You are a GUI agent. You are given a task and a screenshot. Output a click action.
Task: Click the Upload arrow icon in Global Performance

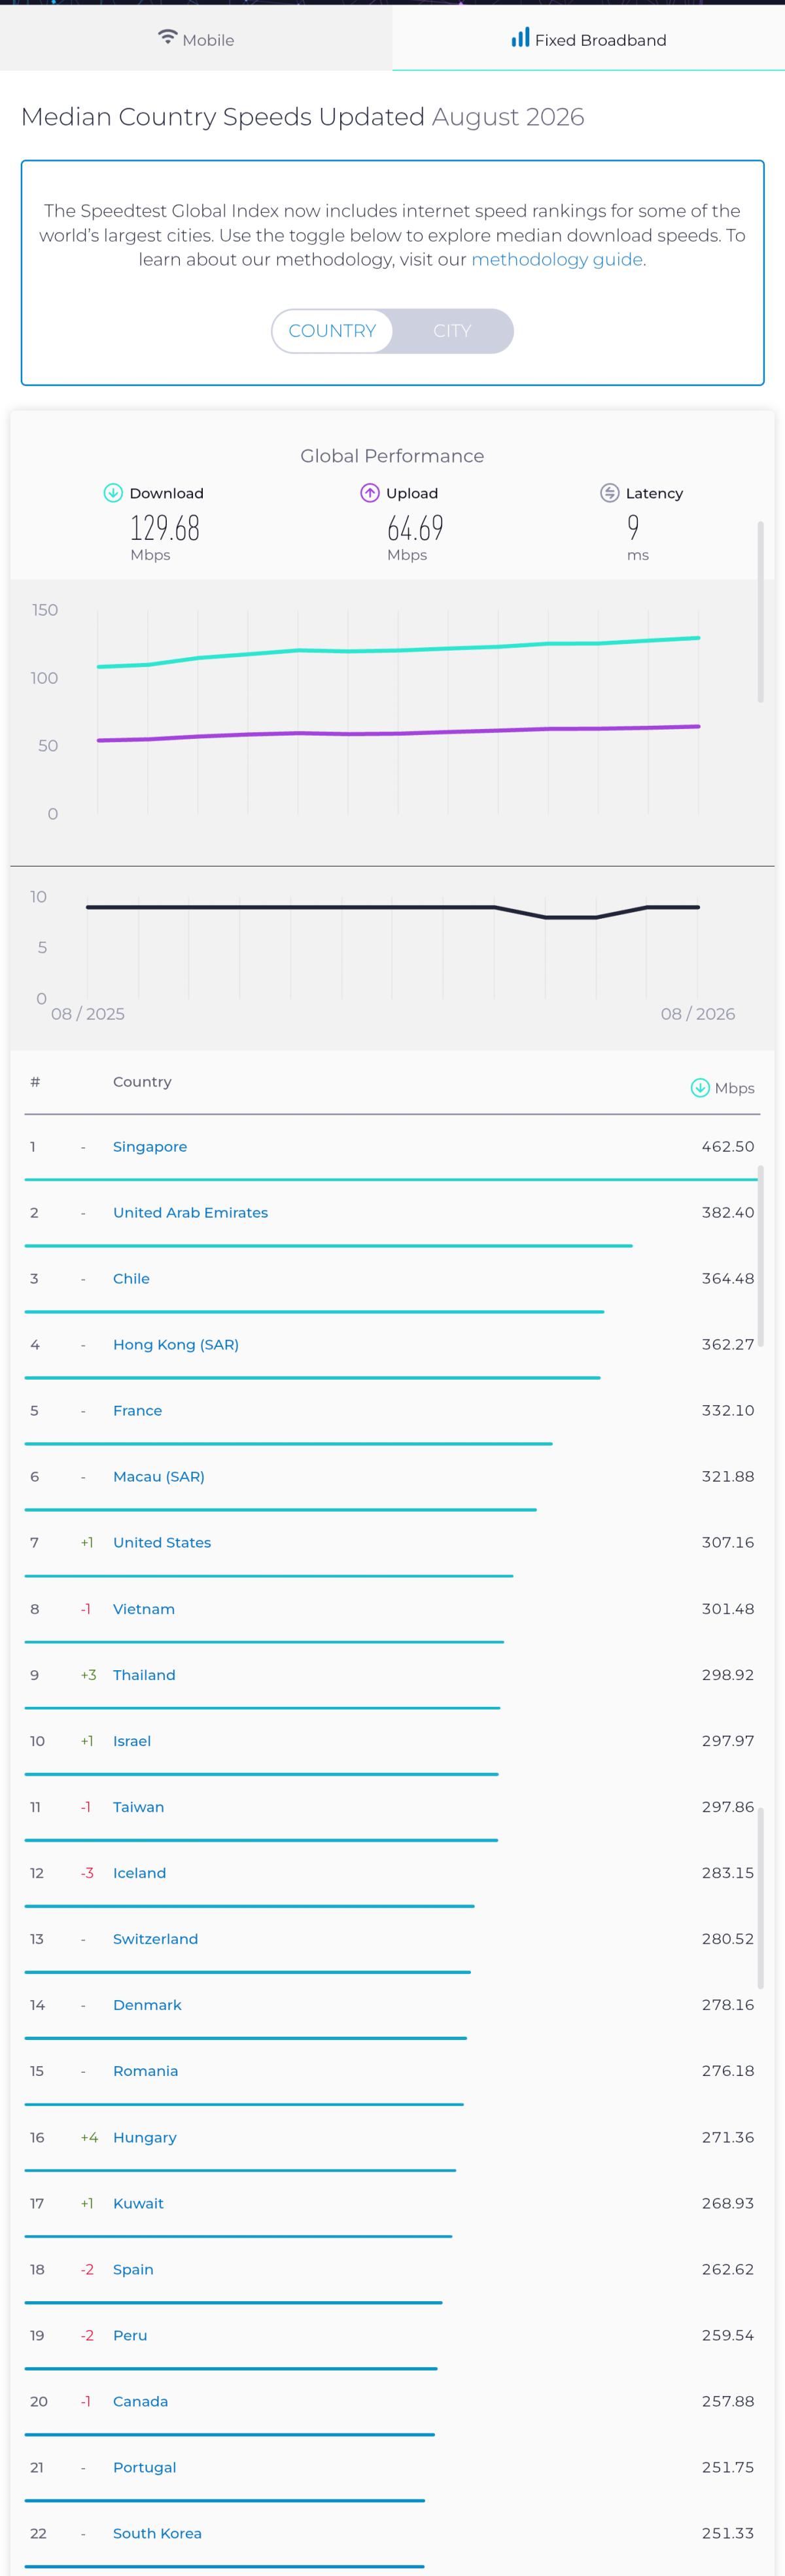[x=370, y=493]
